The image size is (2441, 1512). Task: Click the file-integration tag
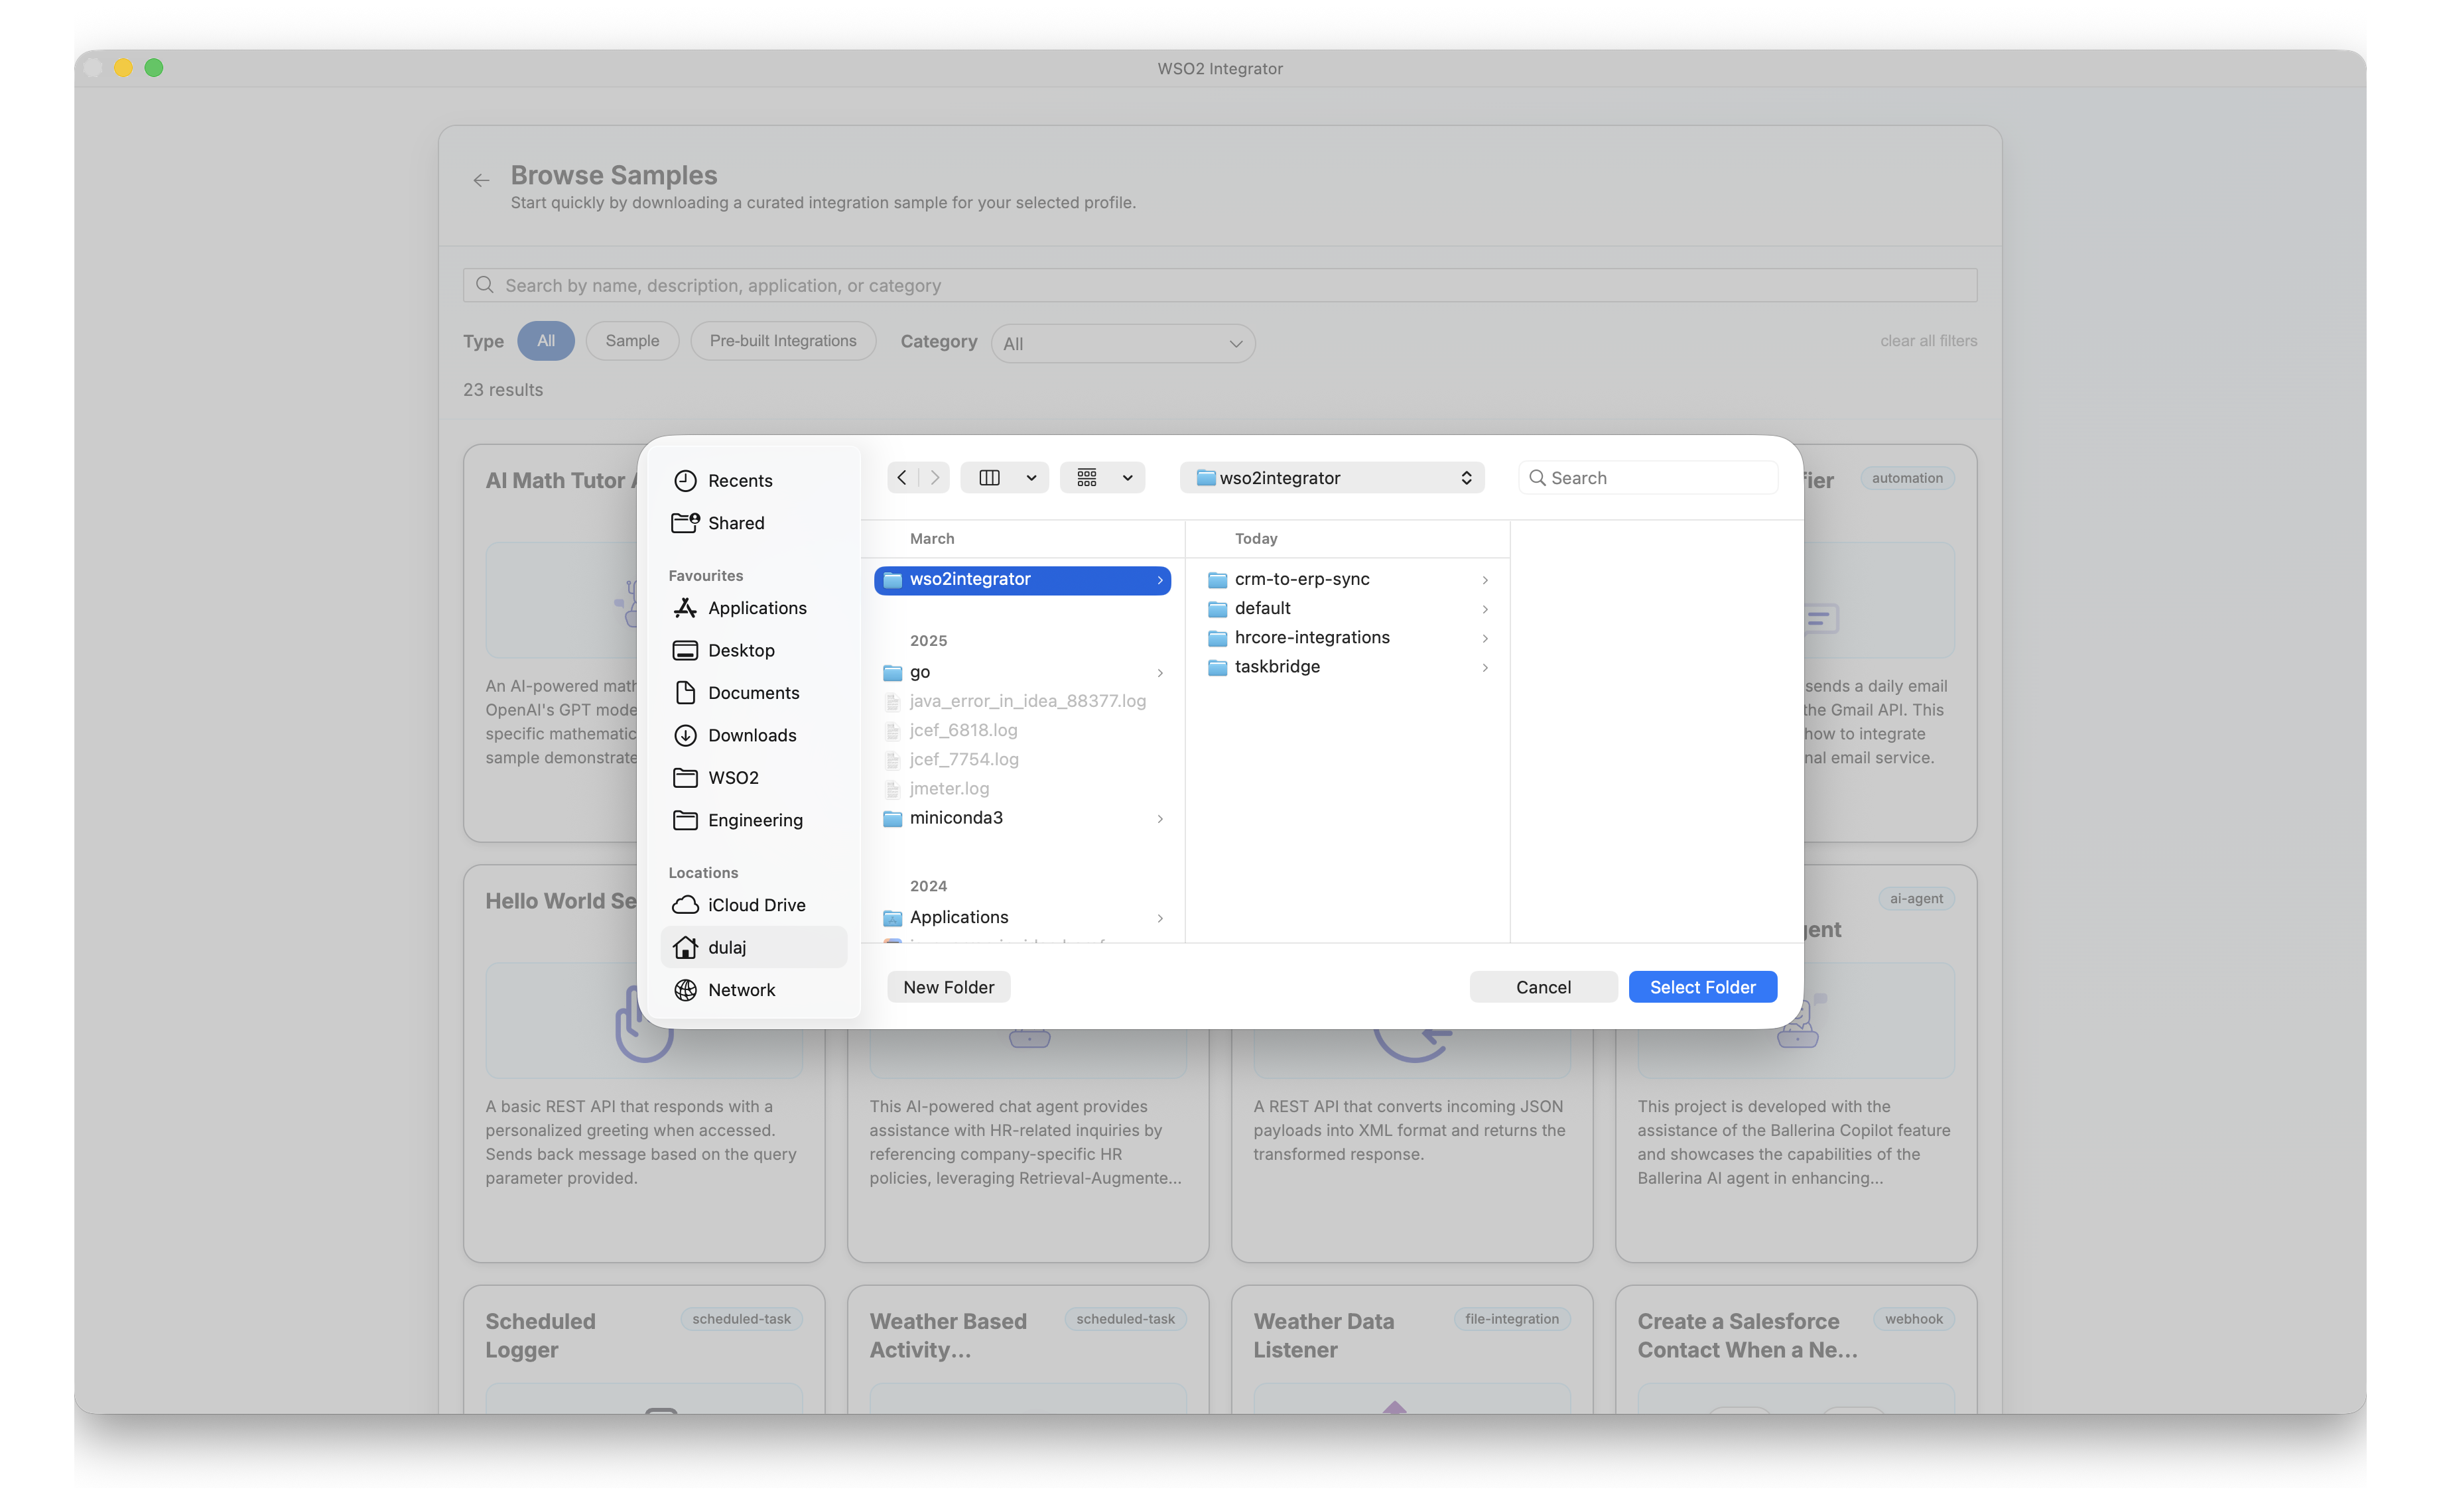1511,1320
